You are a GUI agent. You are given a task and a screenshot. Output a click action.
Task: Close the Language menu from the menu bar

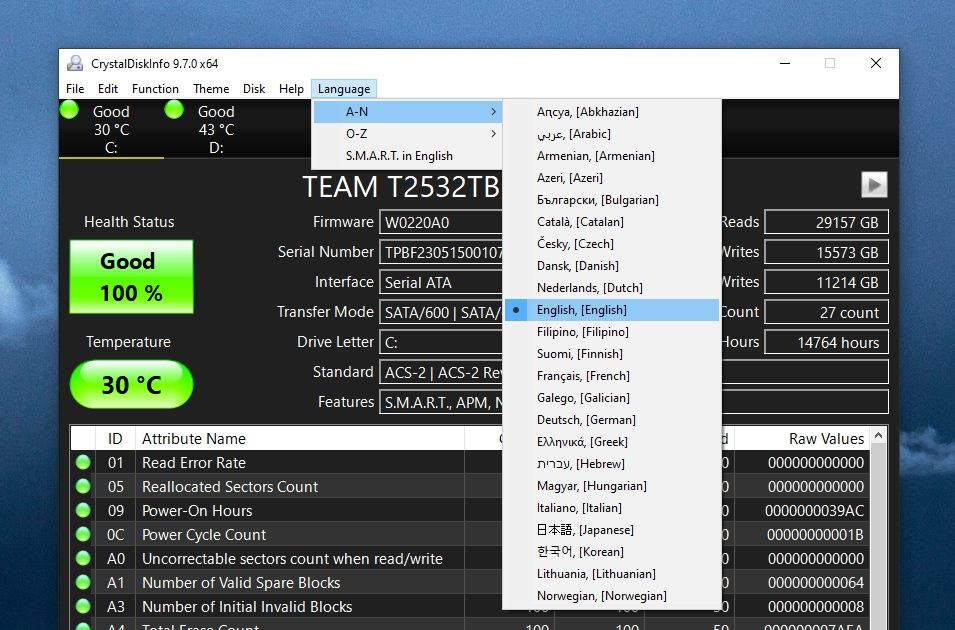(x=344, y=89)
